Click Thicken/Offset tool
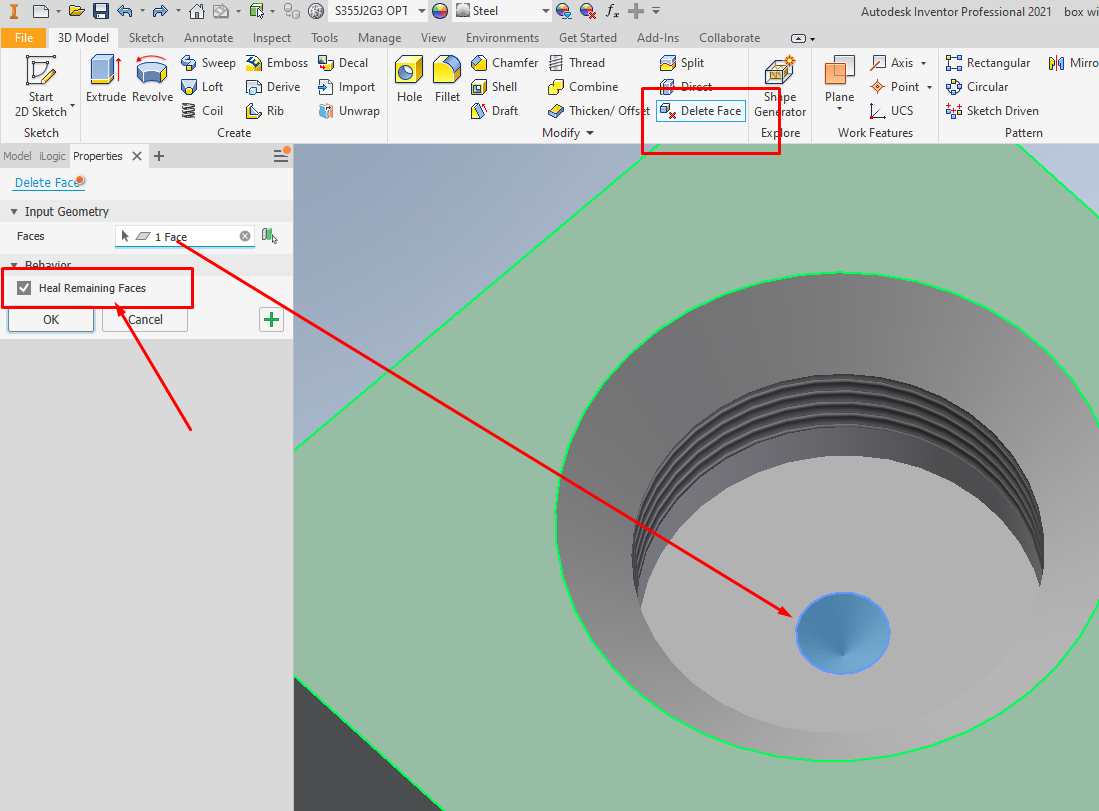 599,110
